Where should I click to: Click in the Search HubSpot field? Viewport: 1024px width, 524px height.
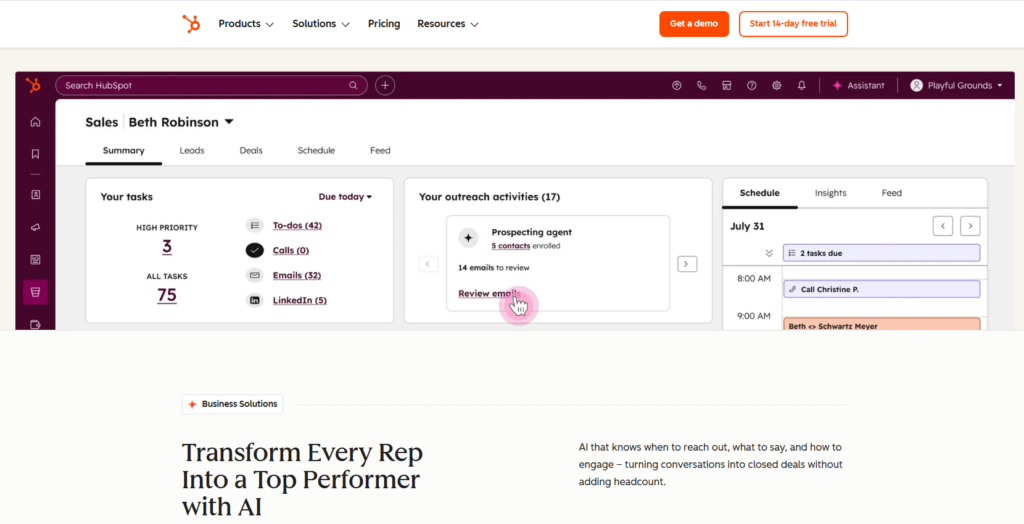(x=212, y=86)
